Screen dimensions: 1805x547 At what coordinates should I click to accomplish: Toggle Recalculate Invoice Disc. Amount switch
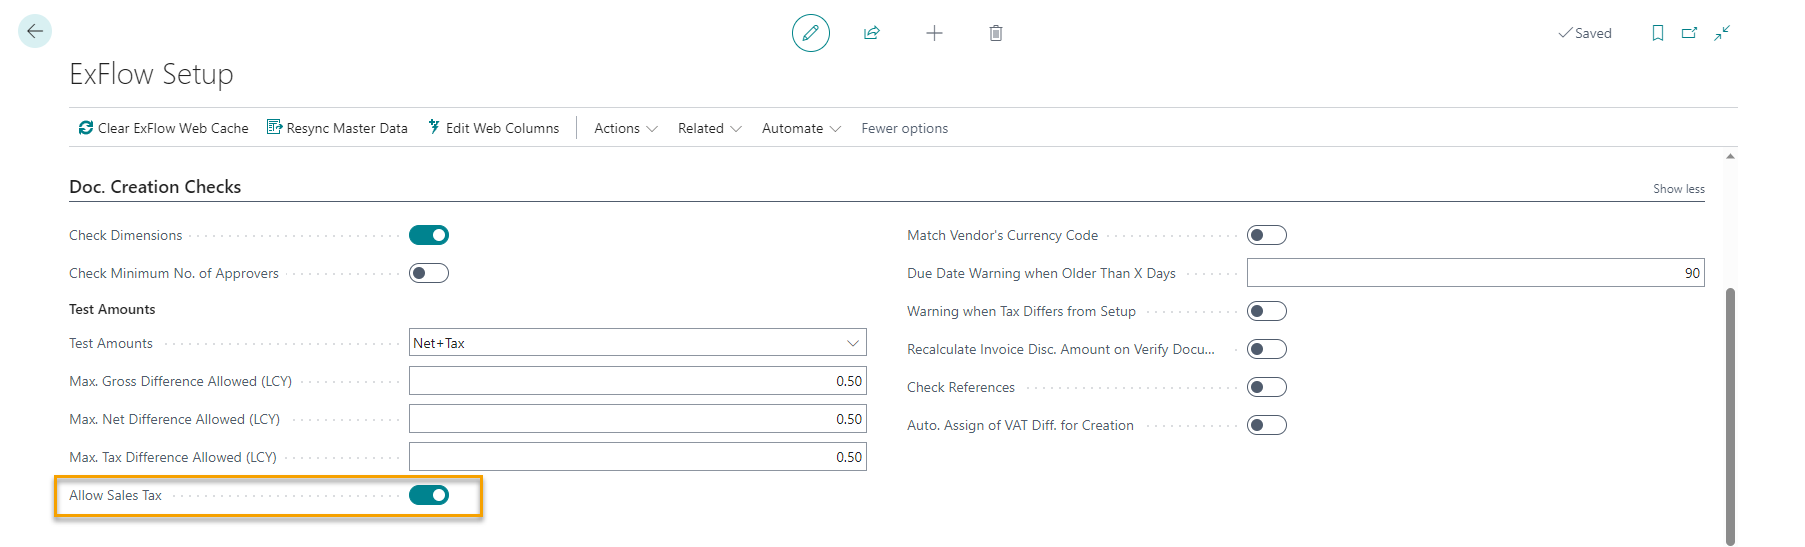tap(1267, 349)
